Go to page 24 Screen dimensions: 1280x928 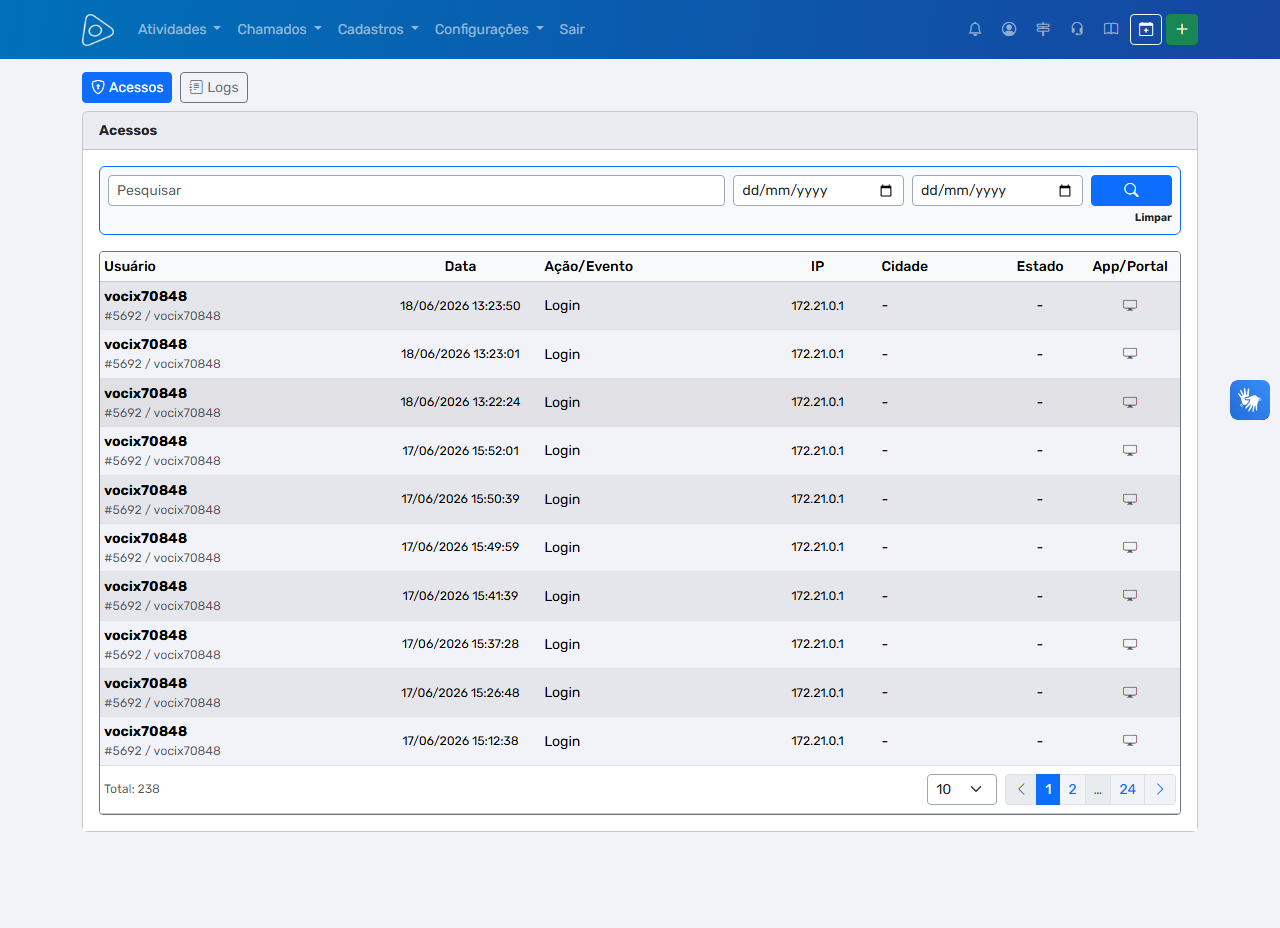pos(1127,789)
